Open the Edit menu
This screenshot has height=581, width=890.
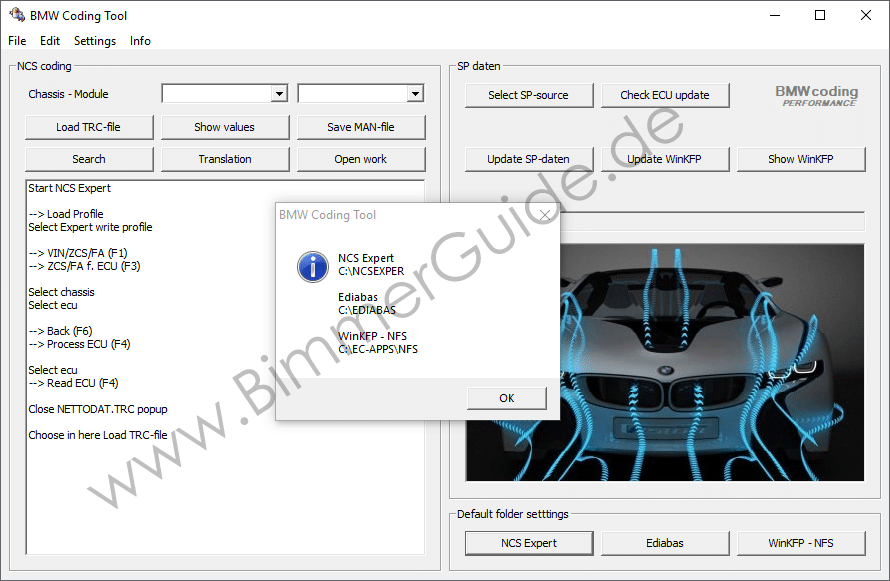pos(50,41)
